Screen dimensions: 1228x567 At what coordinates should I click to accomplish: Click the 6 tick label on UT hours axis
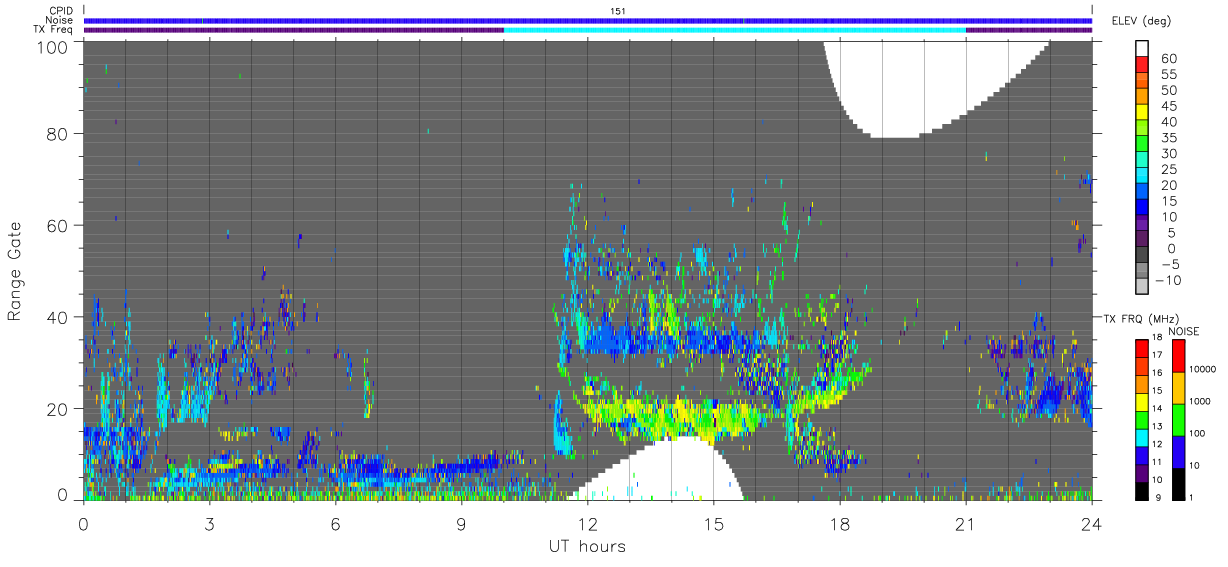pos(335,522)
